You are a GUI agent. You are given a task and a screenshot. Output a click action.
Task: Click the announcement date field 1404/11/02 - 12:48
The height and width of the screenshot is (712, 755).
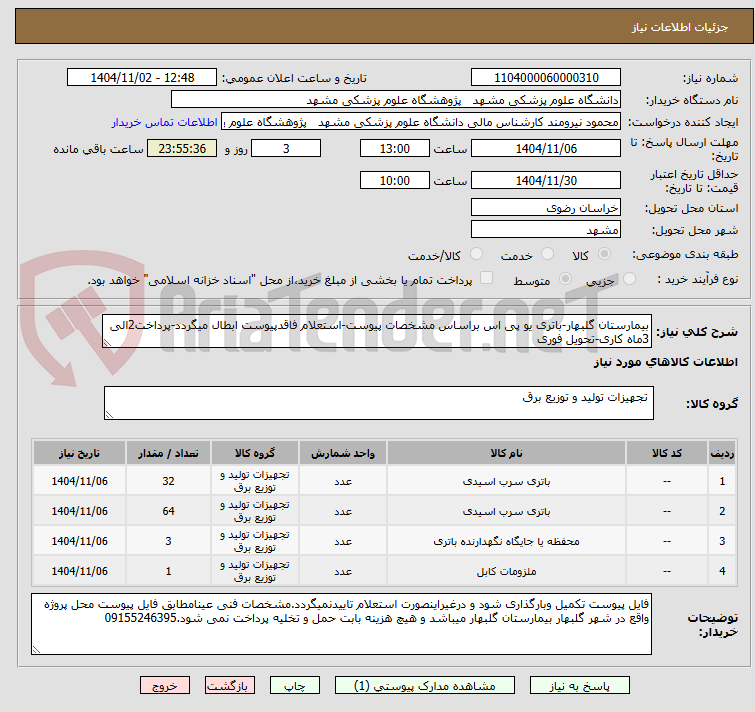tap(142, 78)
